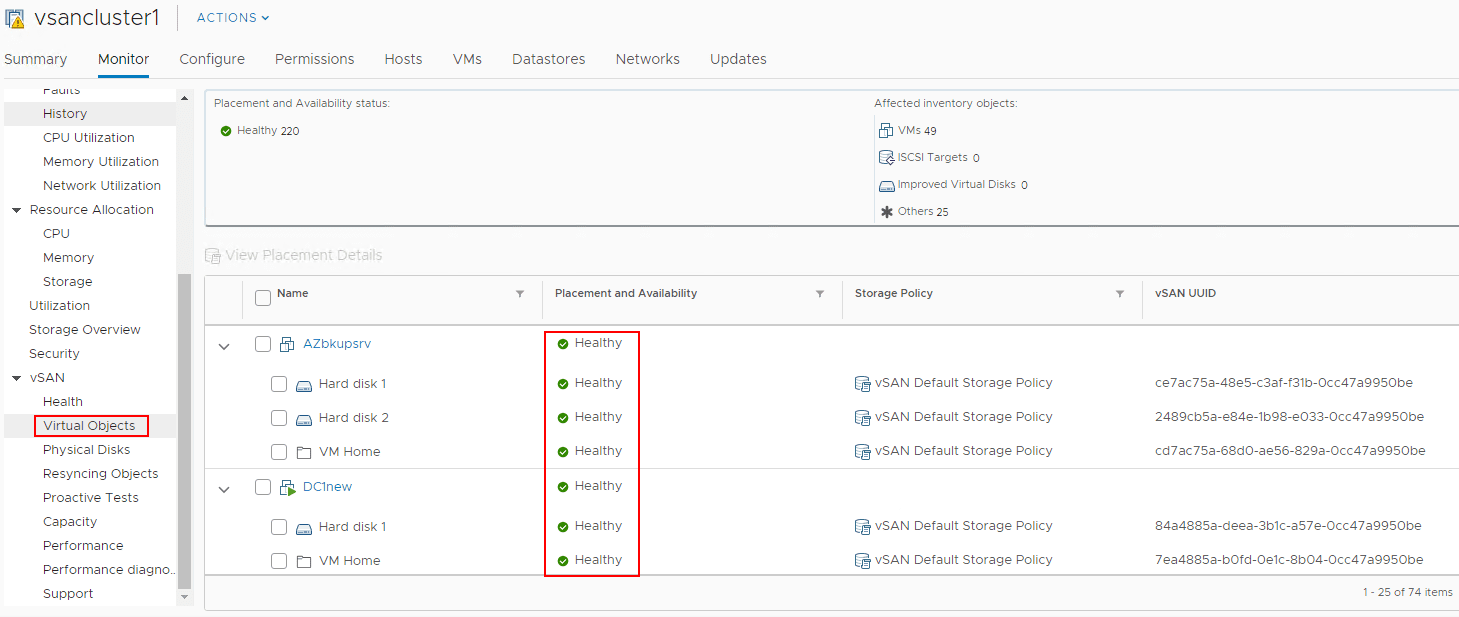The image size is (1459, 617).
Task: Click the Name column filter icon
Action: (519, 294)
